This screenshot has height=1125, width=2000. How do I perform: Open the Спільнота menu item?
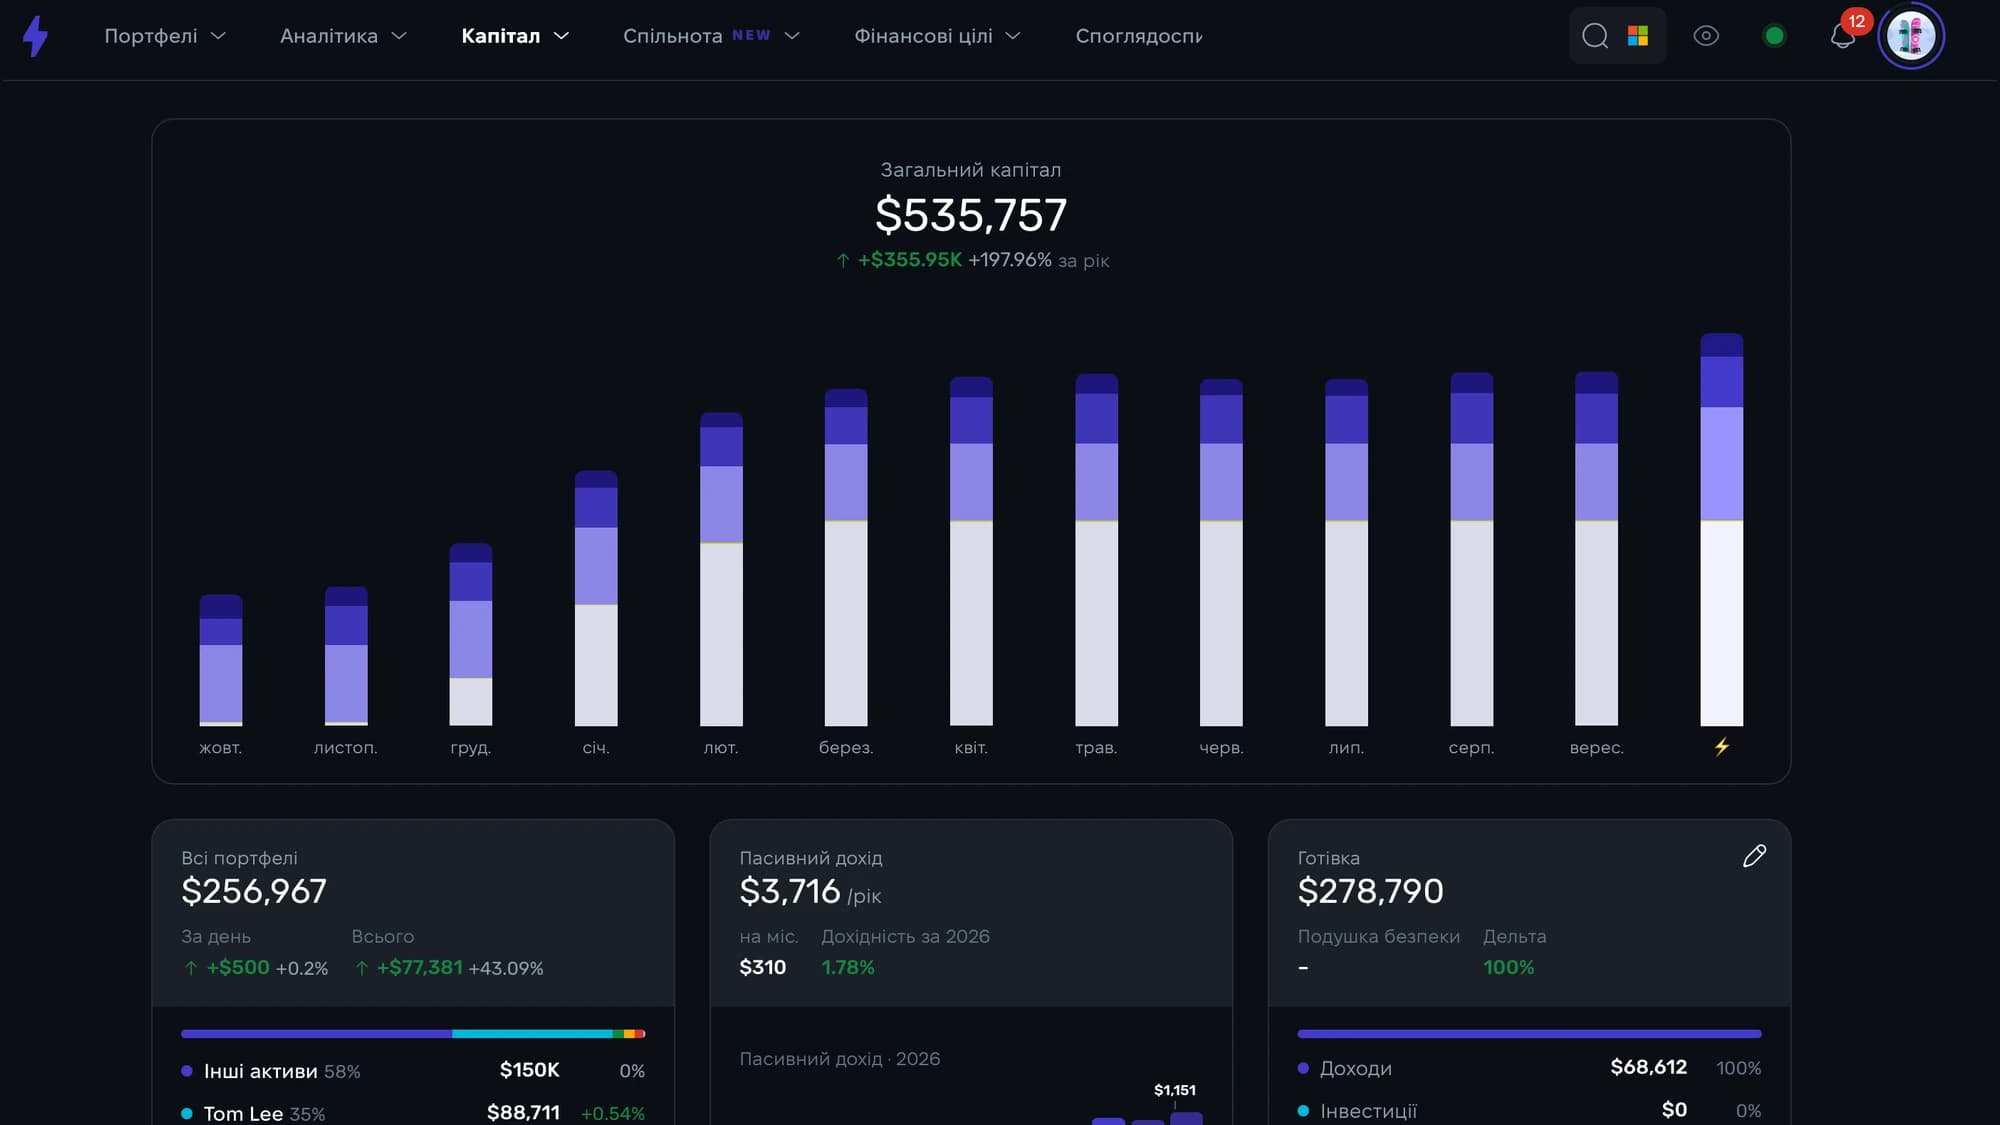click(672, 36)
